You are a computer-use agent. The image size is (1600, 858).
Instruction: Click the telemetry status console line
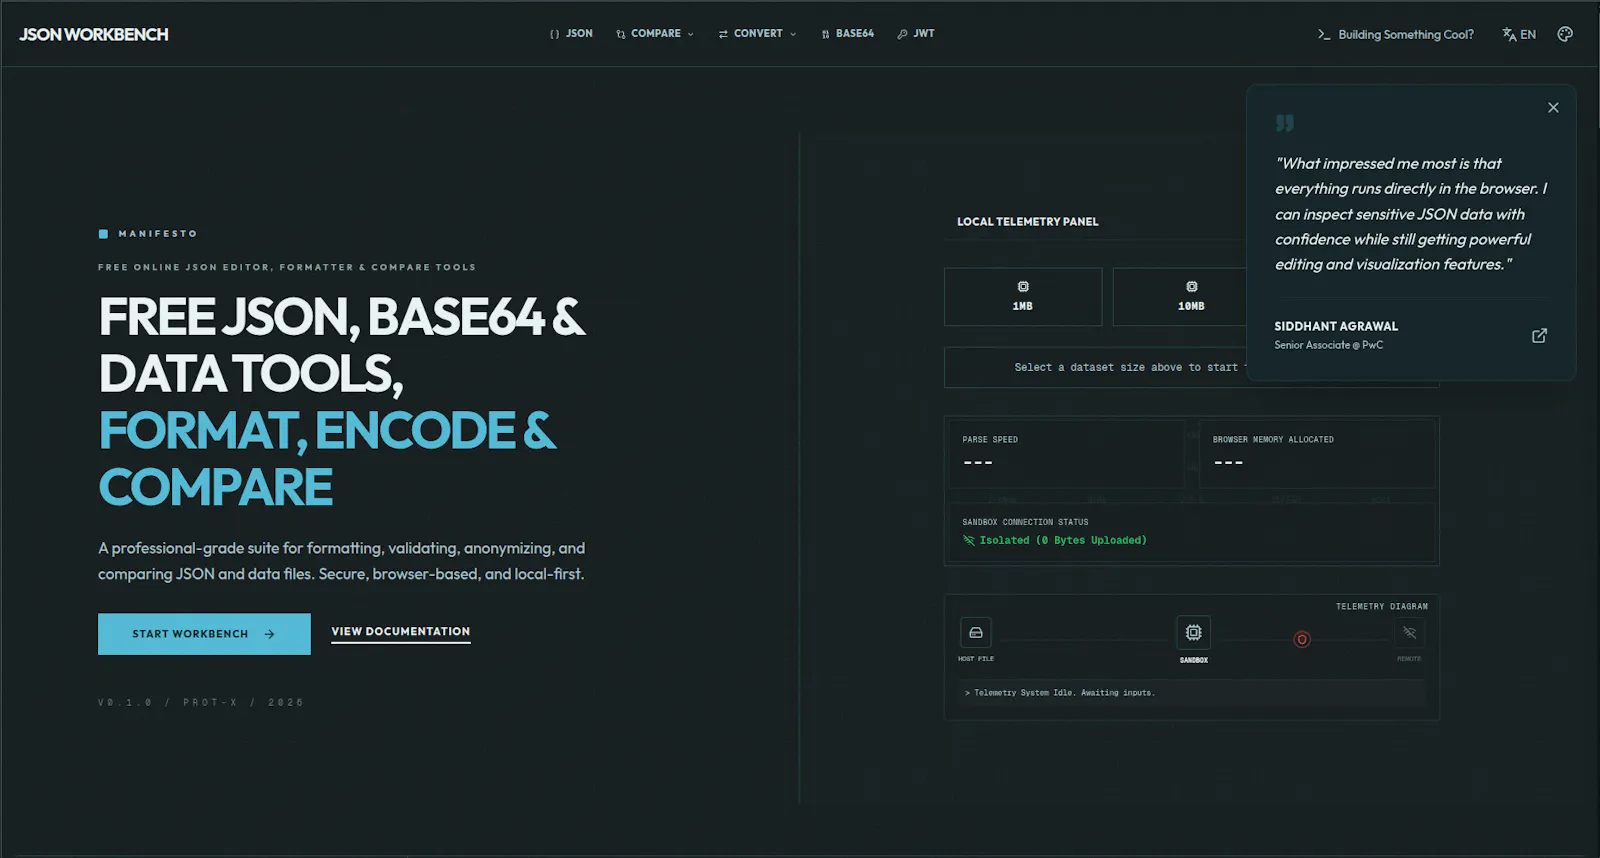(x=1192, y=693)
